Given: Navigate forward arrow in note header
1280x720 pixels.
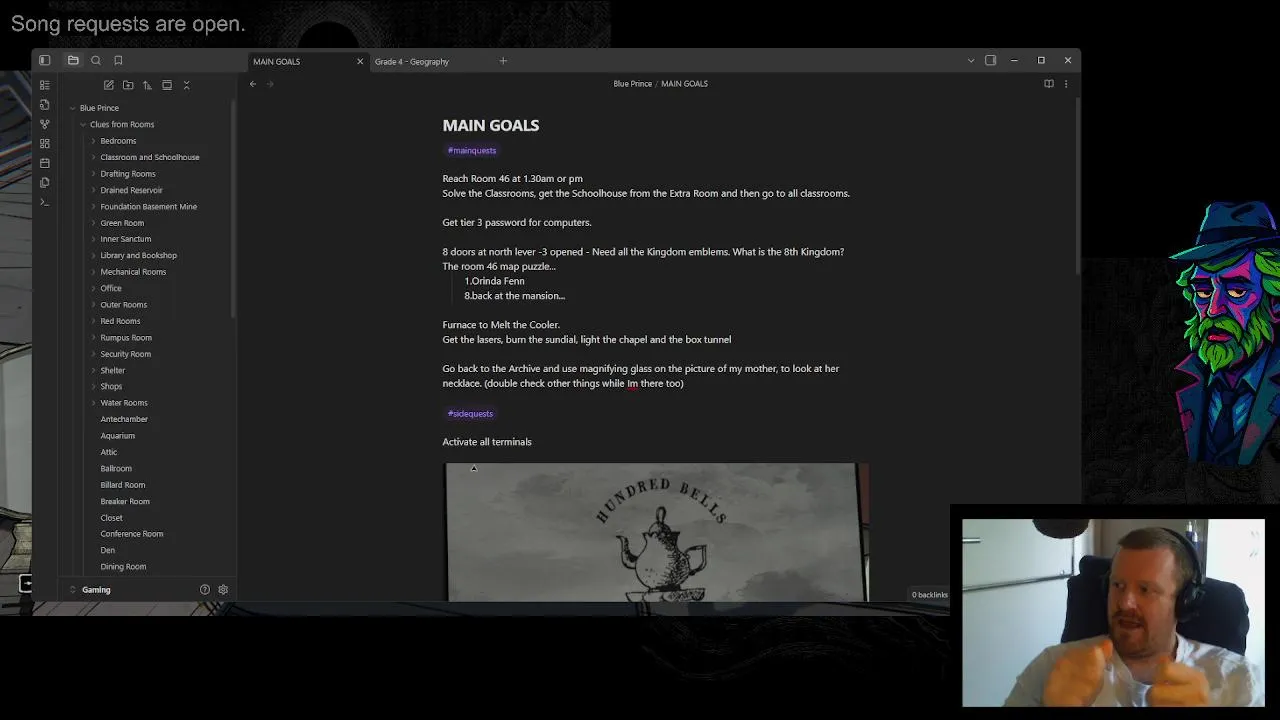Looking at the screenshot, I should (x=270, y=84).
